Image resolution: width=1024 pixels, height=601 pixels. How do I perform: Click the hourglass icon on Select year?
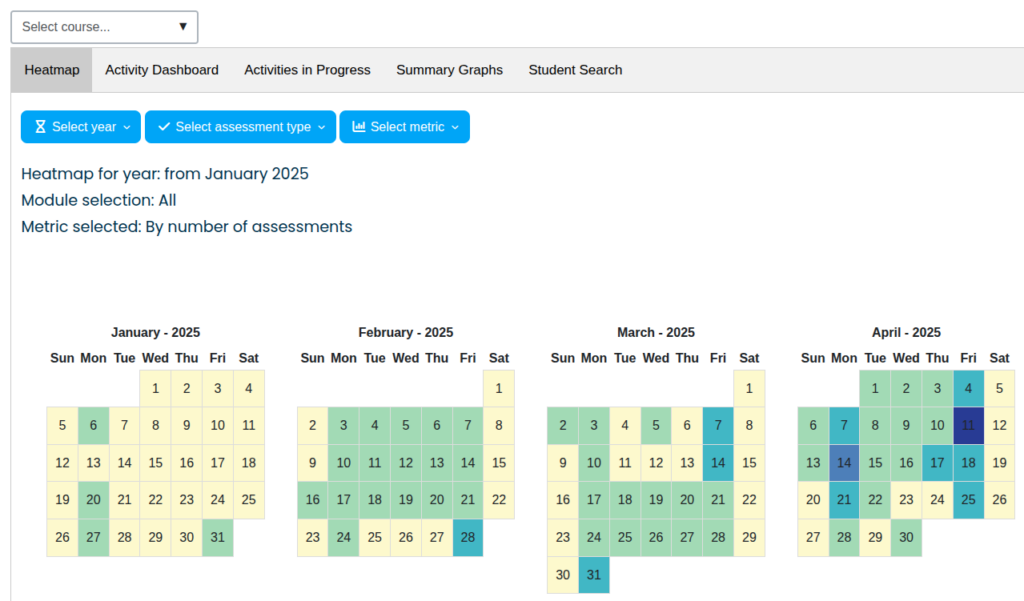coord(39,127)
